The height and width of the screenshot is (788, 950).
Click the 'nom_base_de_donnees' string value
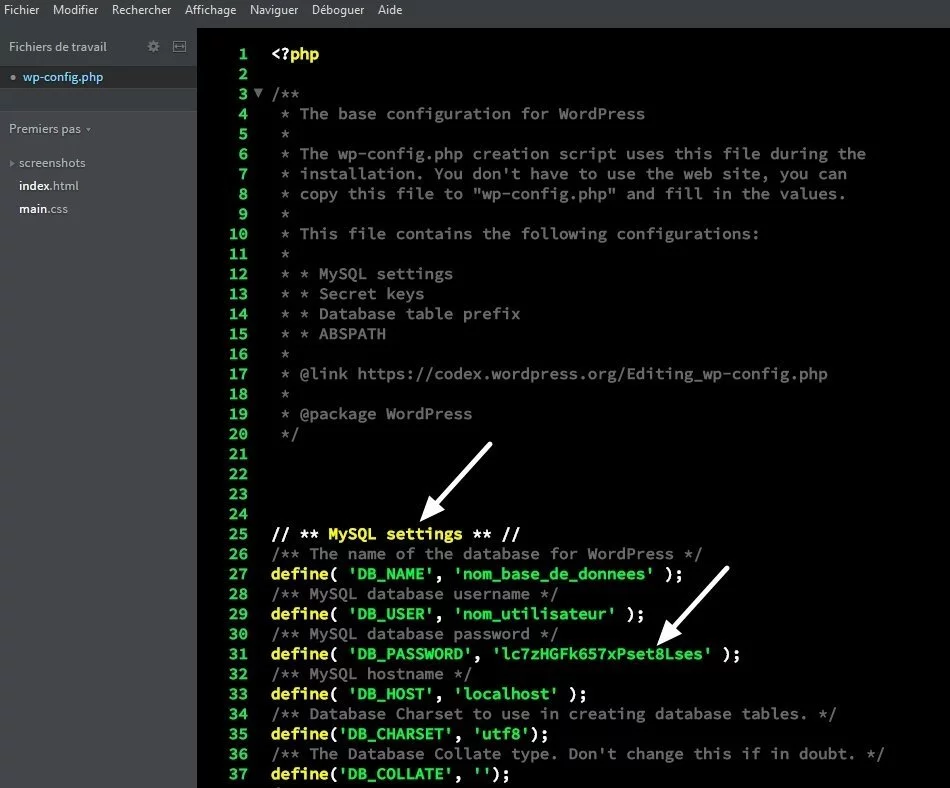click(x=554, y=574)
